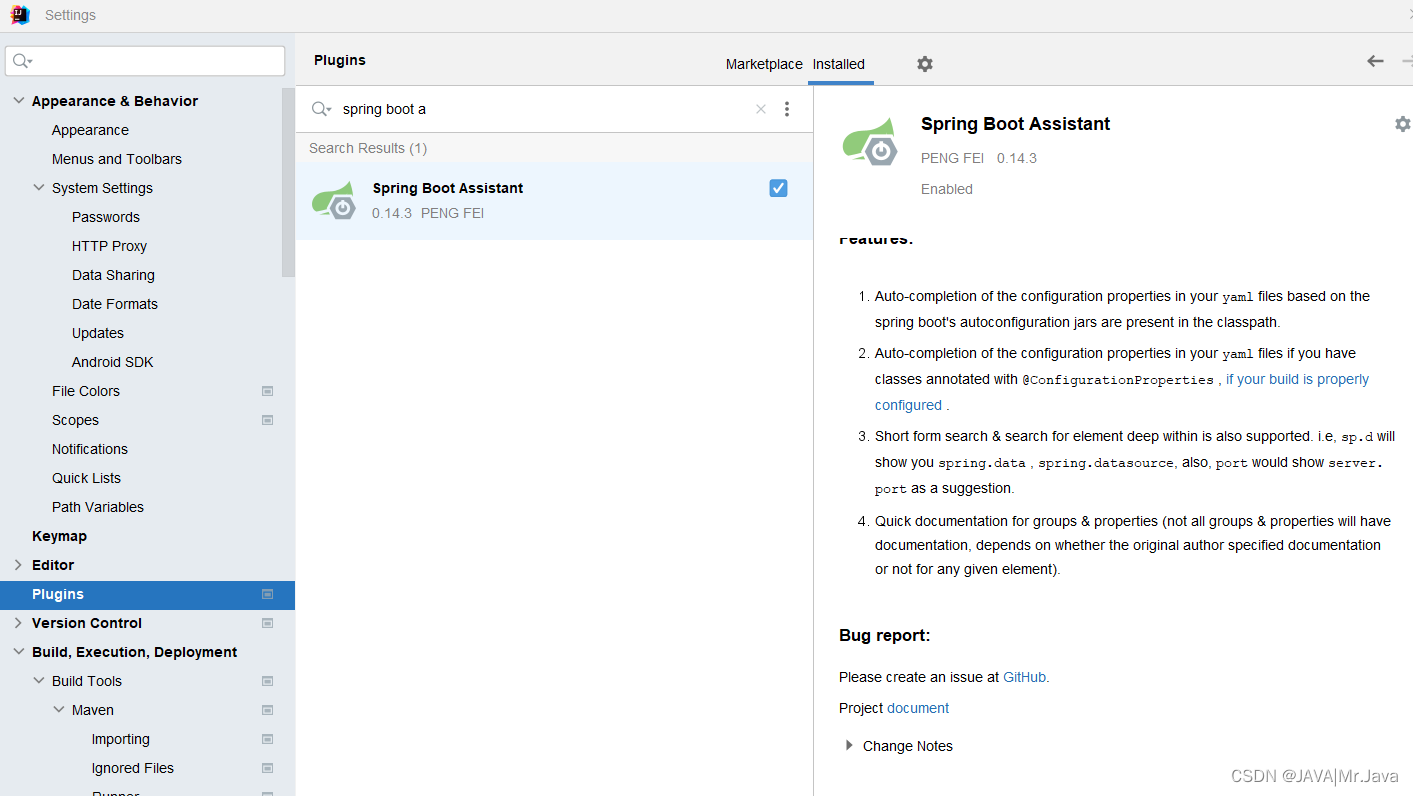Switch to the Marketplace tab
The height and width of the screenshot is (796, 1413).
[764, 64]
